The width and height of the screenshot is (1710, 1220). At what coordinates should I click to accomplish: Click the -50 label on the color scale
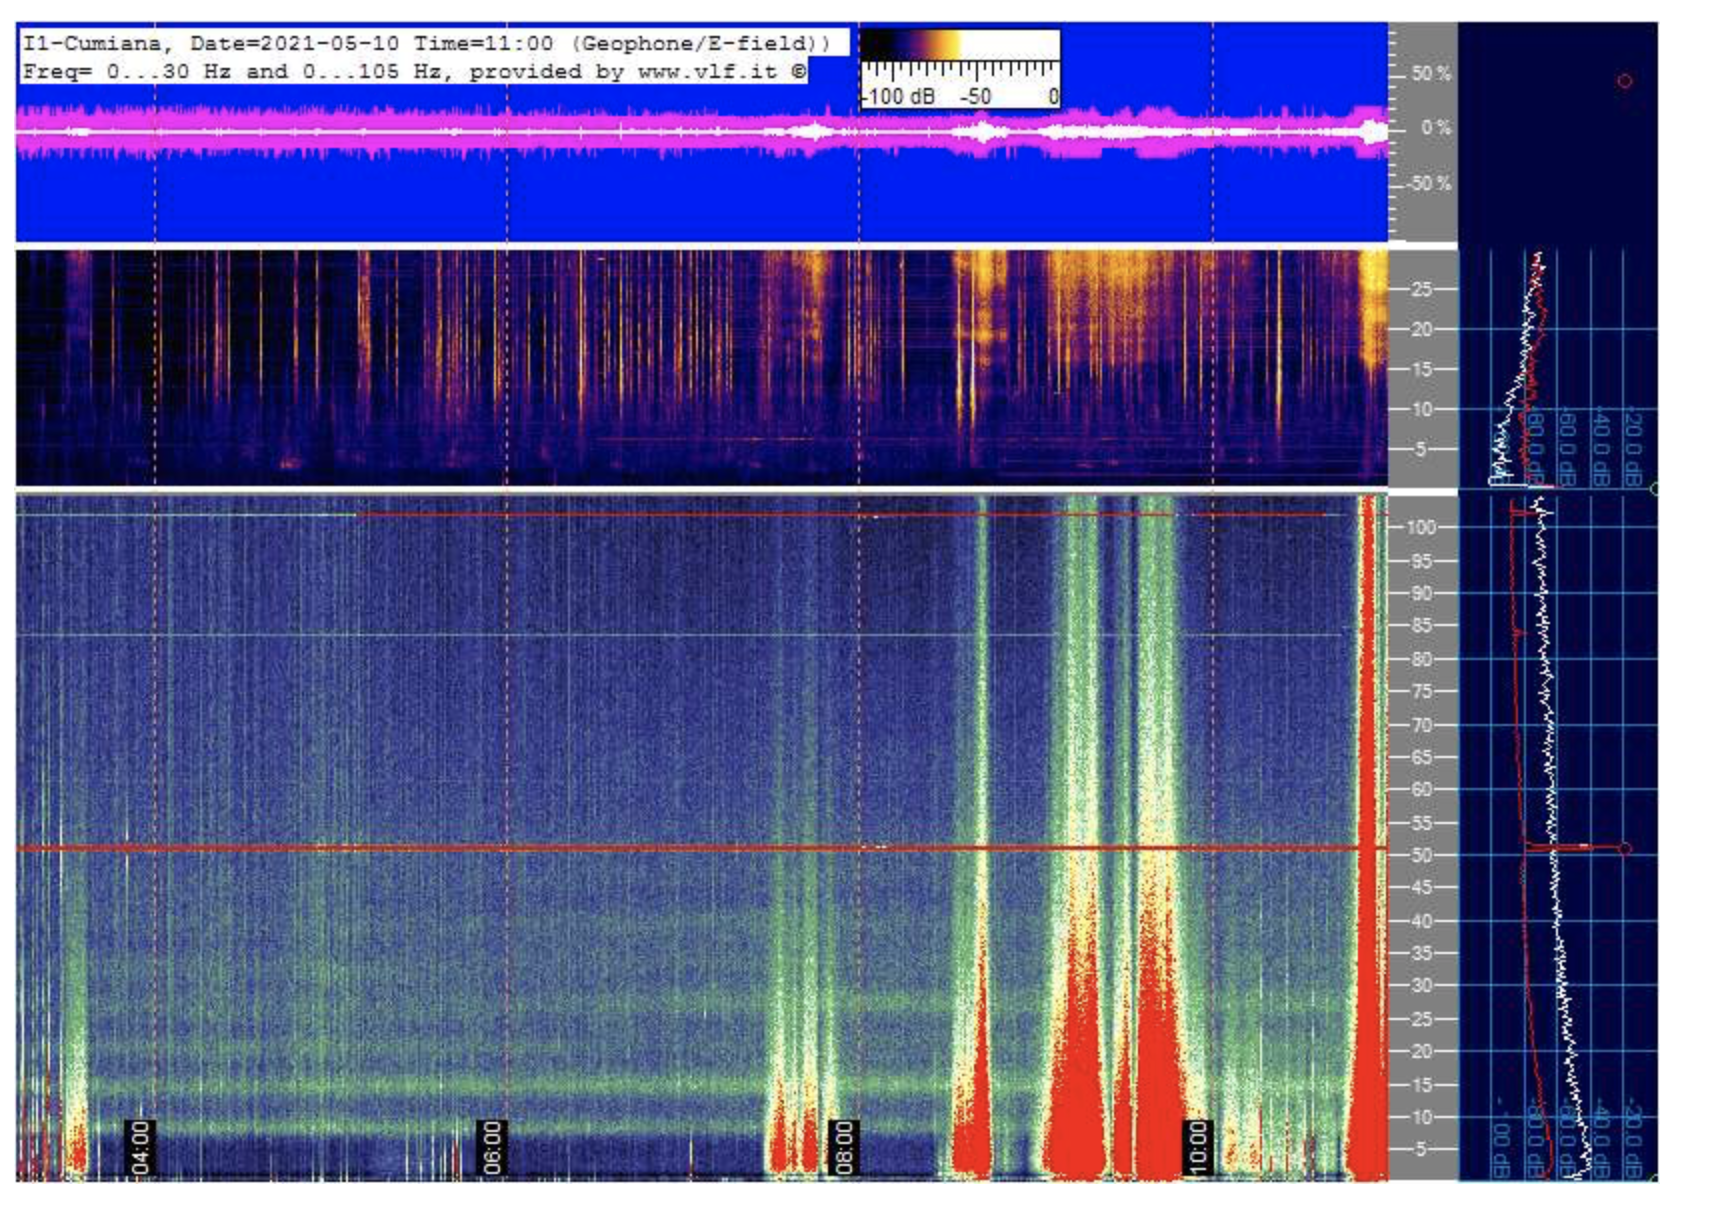pyautogui.click(x=975, y=97)
